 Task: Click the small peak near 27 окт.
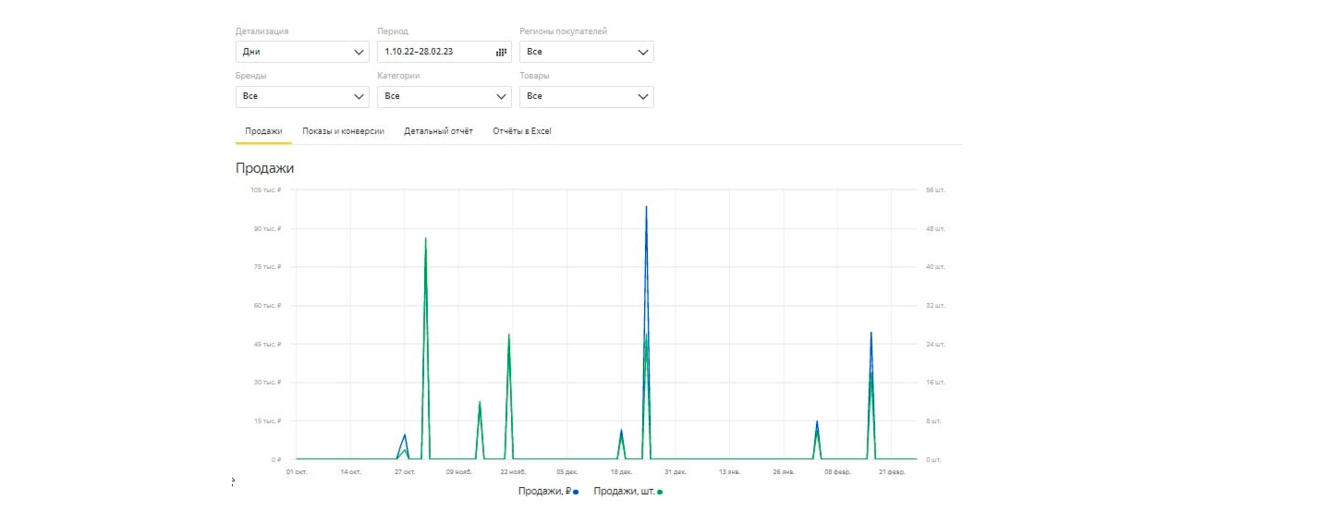404,435
